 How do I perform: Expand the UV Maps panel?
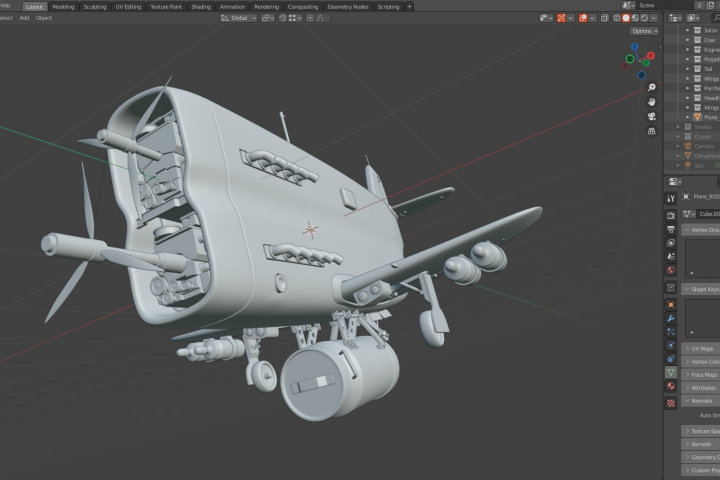point(701,349)
